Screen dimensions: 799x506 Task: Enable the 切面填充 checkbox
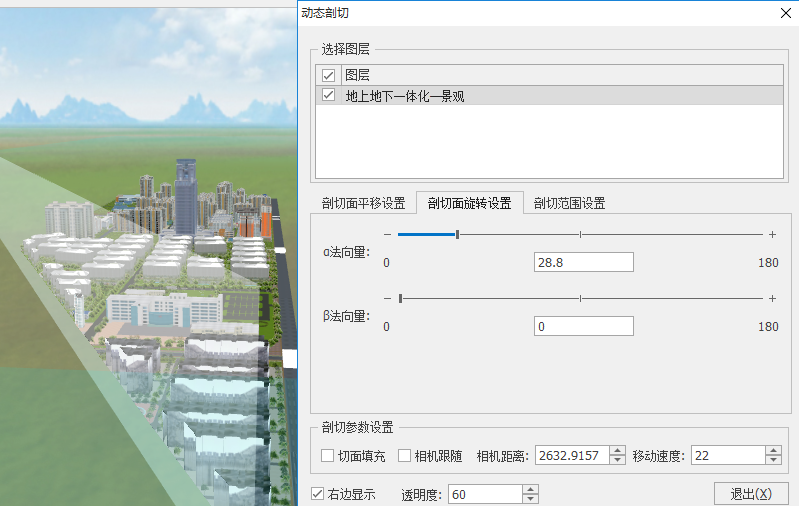coord(328,456)
